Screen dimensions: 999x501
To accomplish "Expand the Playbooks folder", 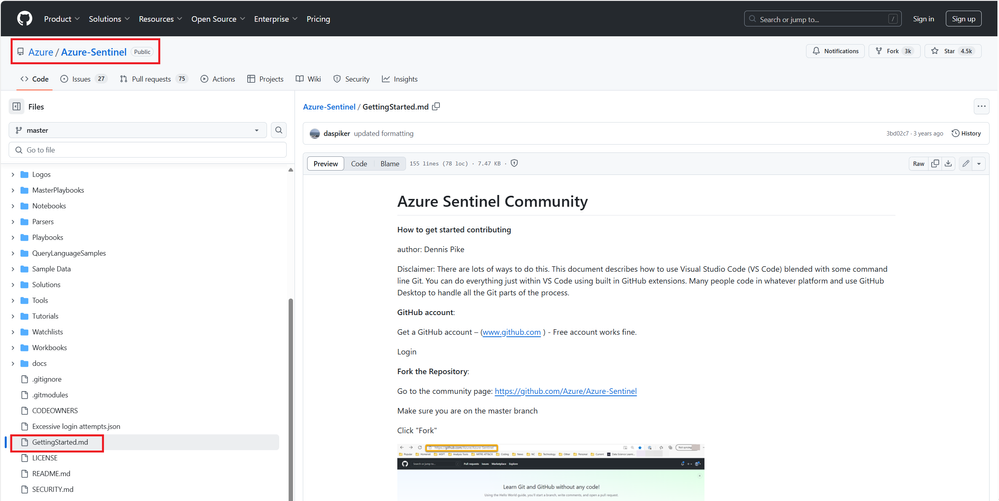I will tap(13, 237).
